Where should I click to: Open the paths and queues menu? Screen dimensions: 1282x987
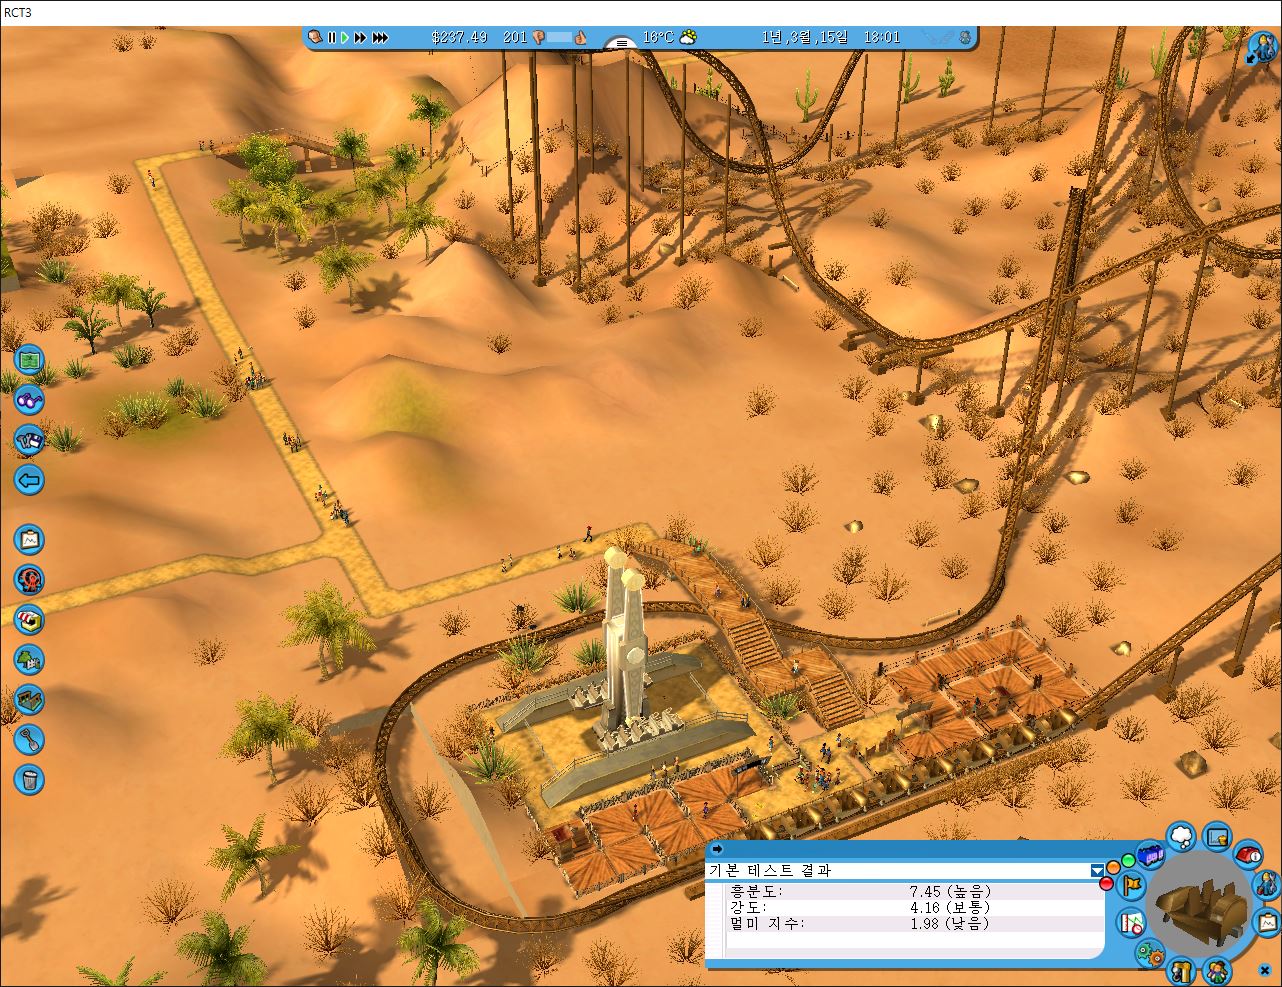tap(30, 700)
